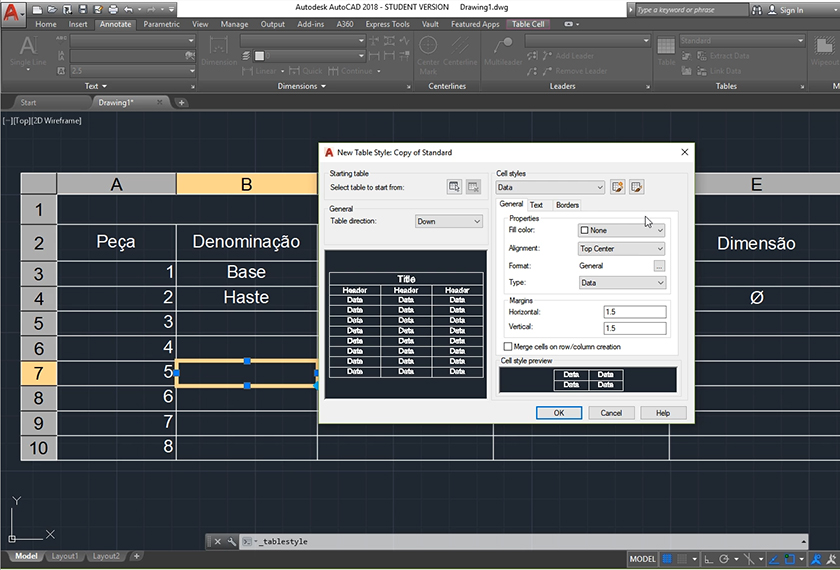Click the remove starting table icon
The width and height of the screenshot is (840, 570).
click(474, 187)
